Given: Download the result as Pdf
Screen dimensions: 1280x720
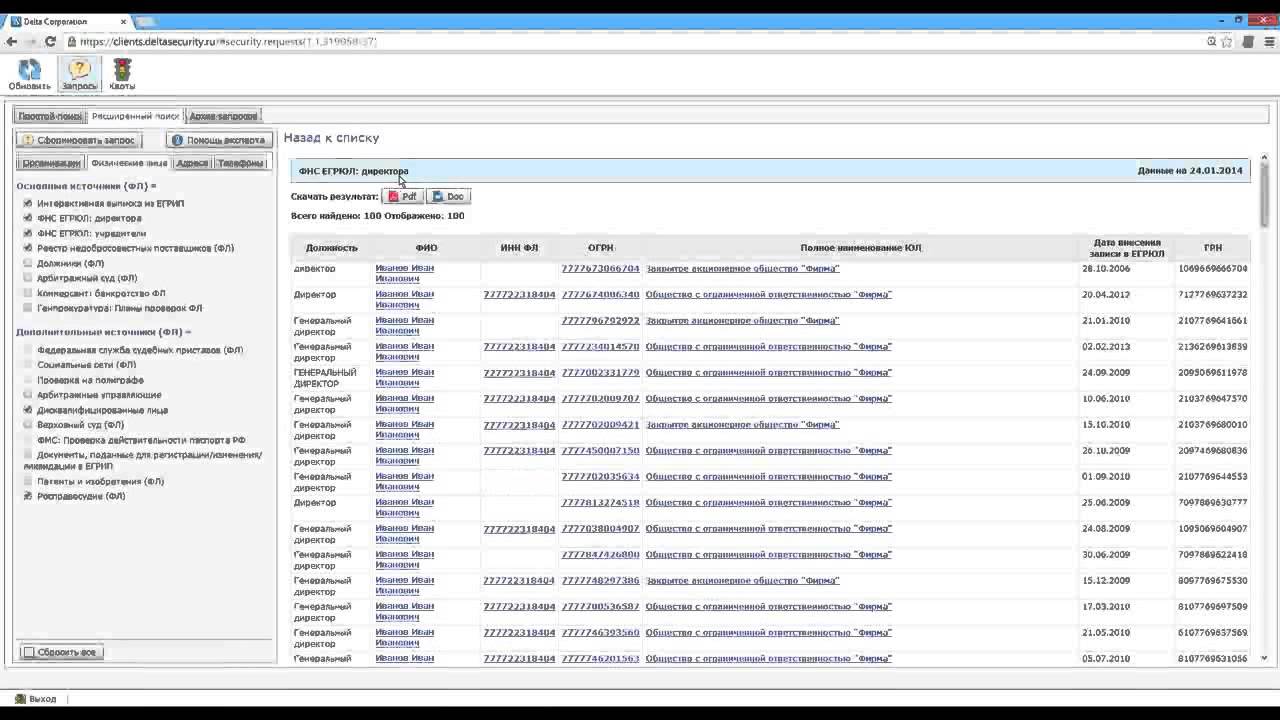Looking at the screenshot, I should click(403, 197).
